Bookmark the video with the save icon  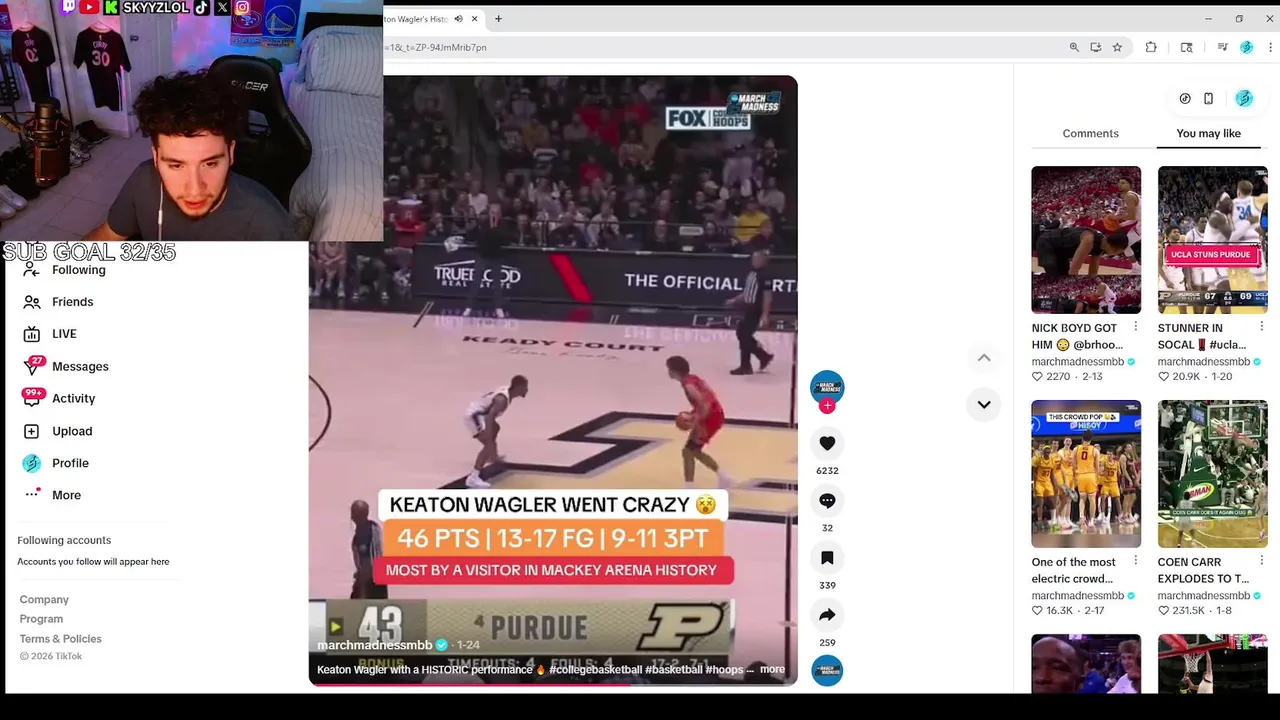coord(827,558)
